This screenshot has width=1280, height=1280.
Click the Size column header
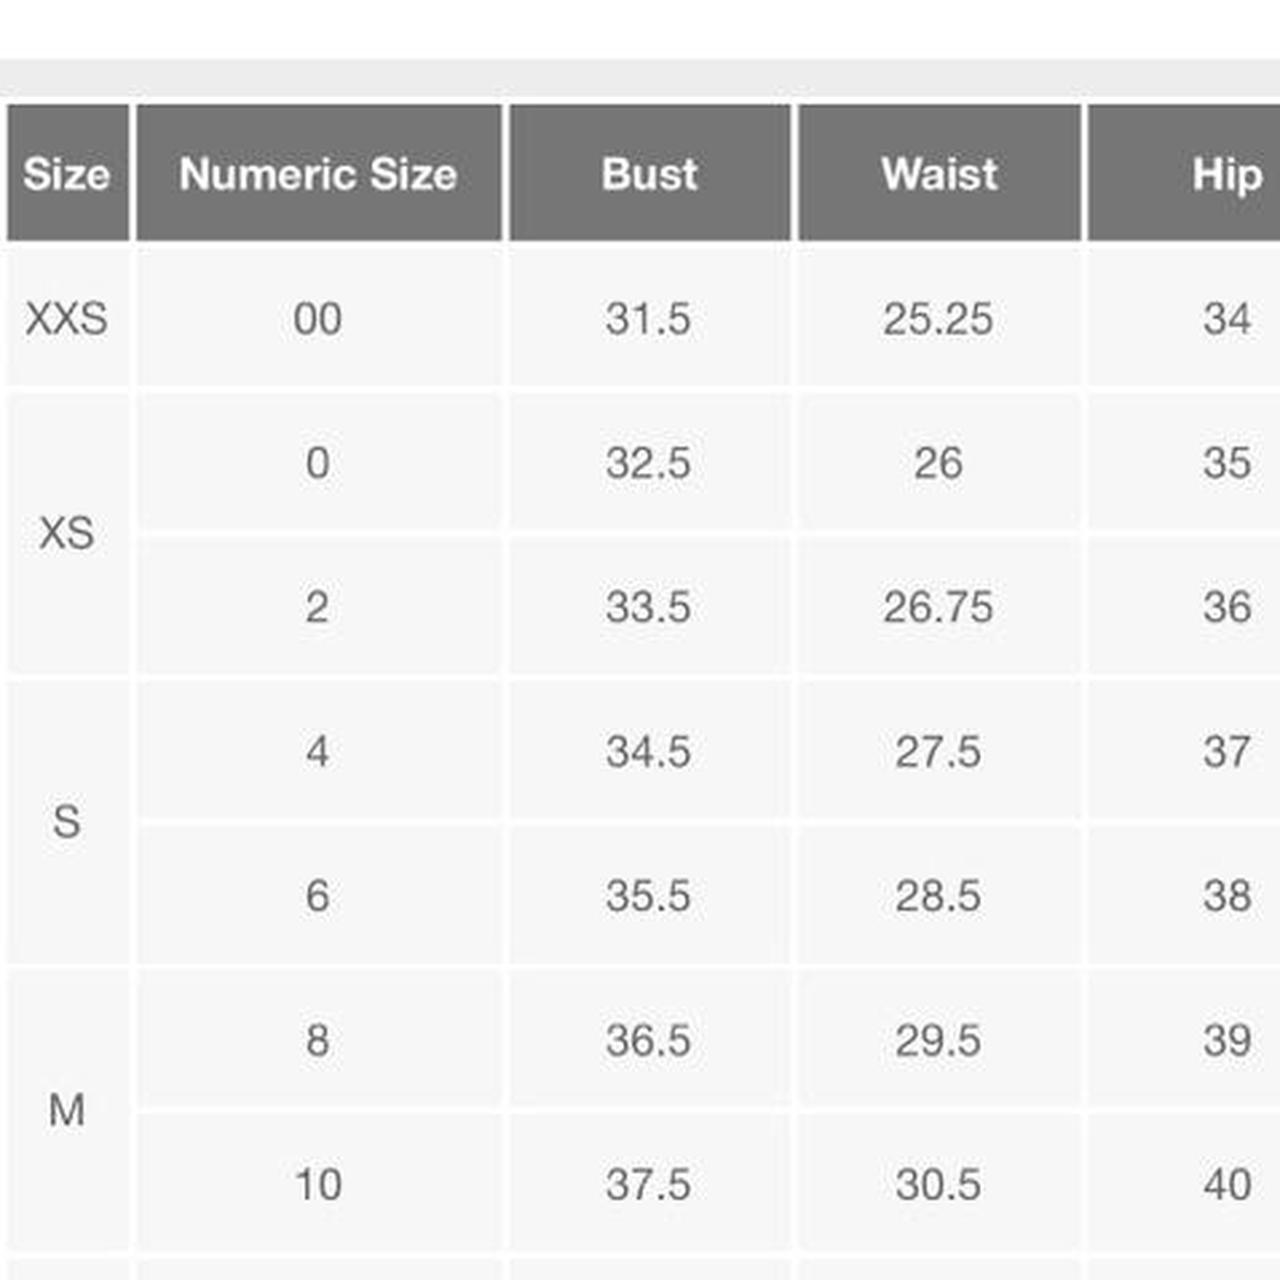coord(67,174)
